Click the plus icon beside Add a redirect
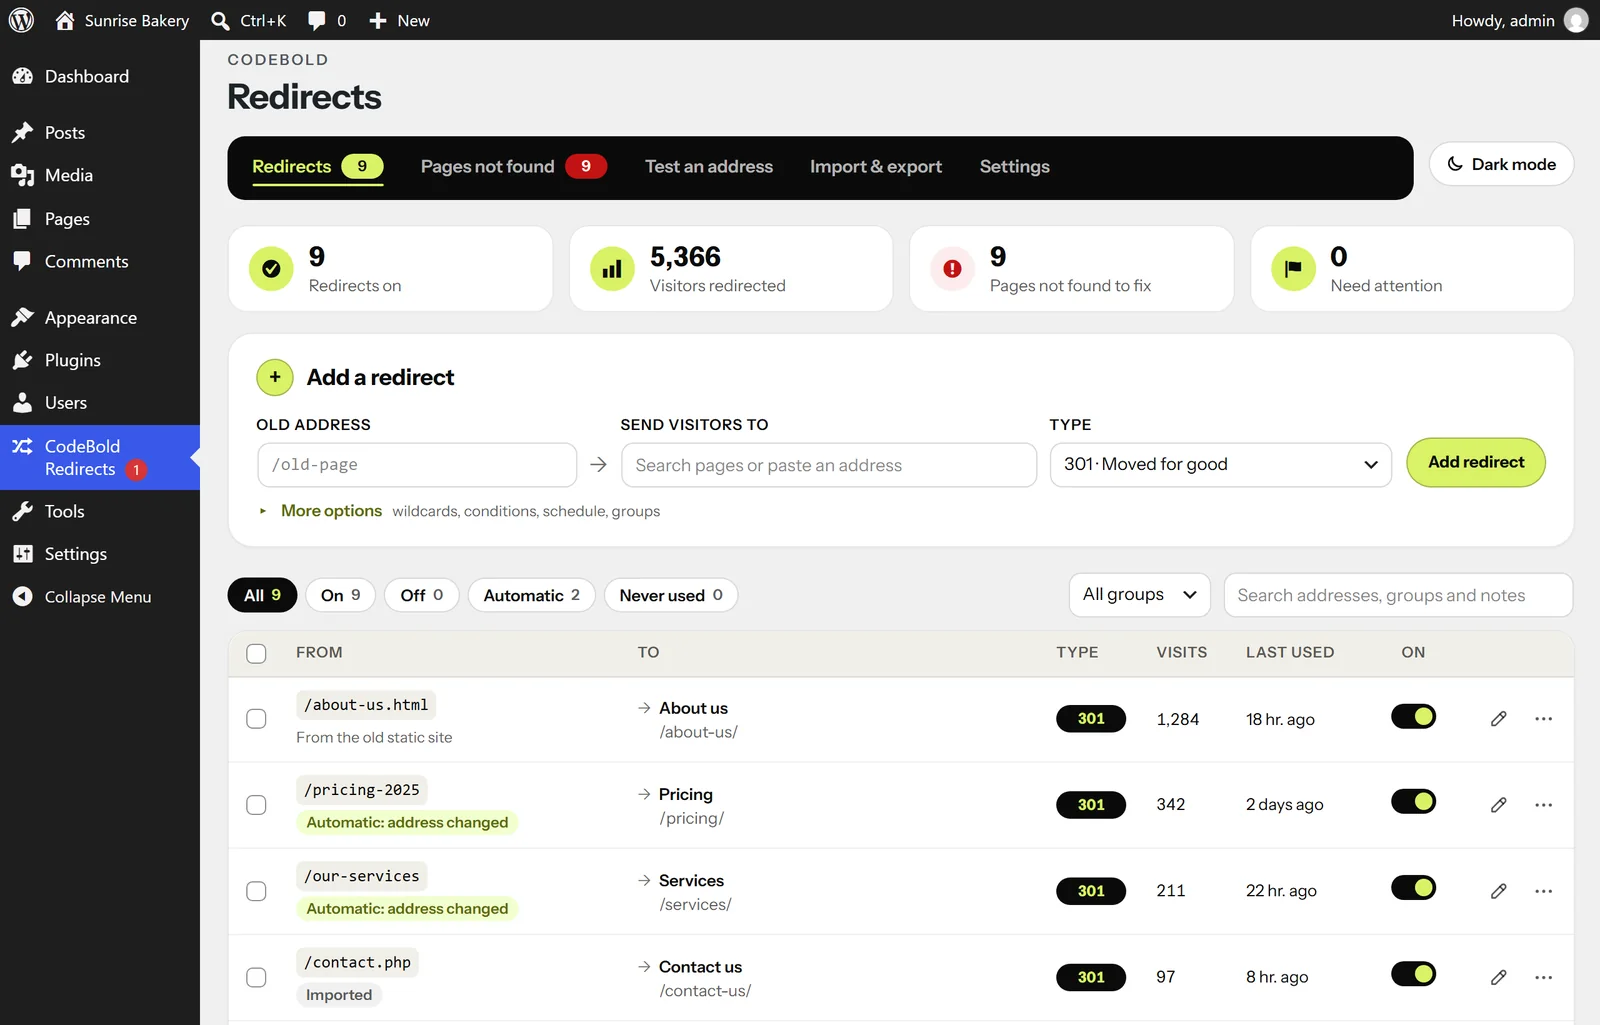This screenshot has height=1025, width=1600. tap(275, 377)
